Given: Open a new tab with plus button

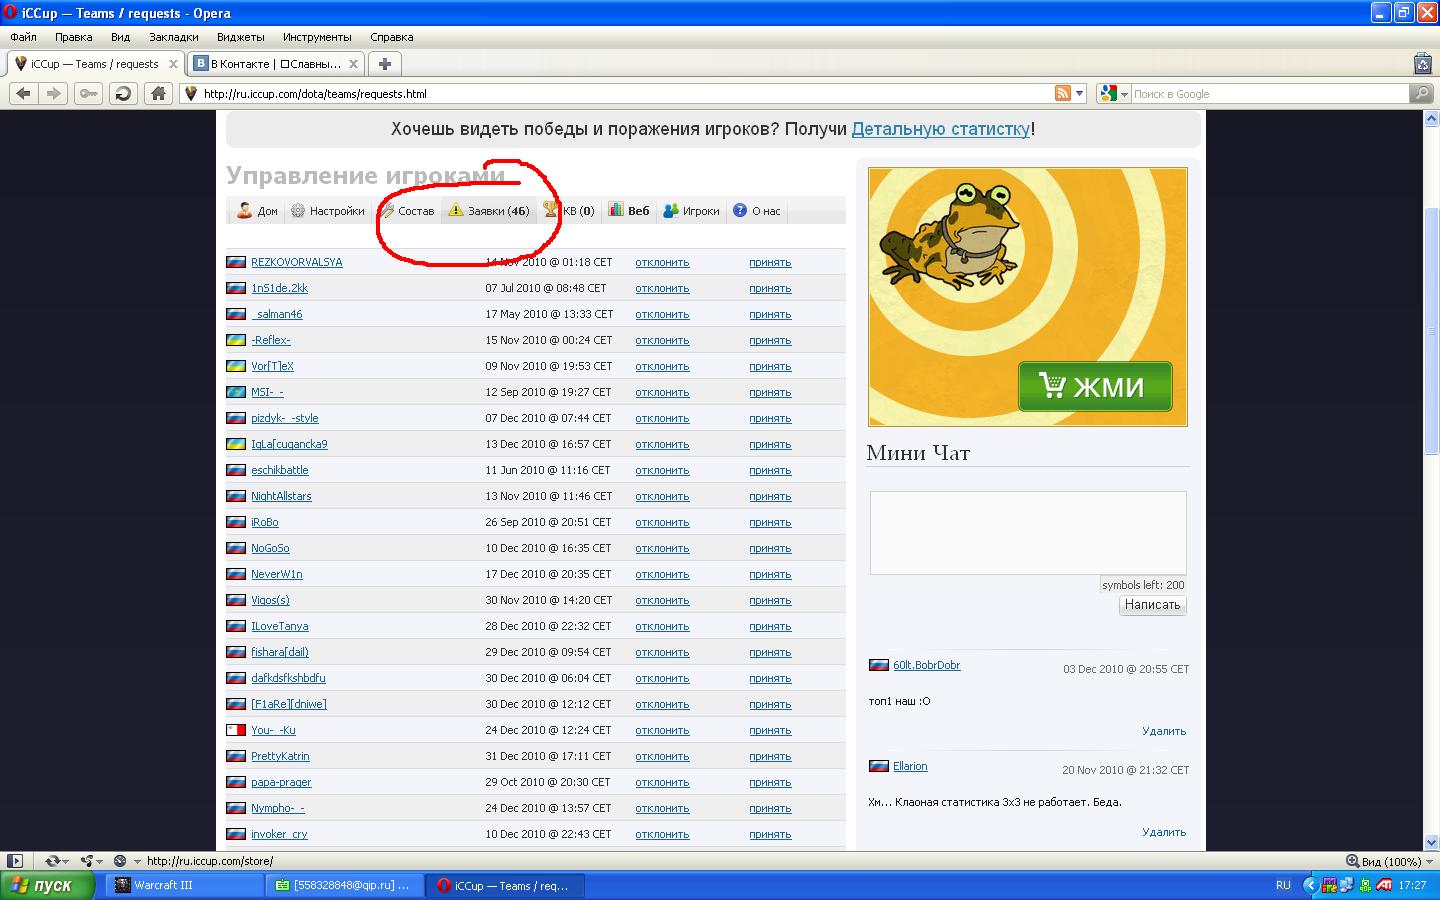Looking at the screenshot, I should pyautogui.click(x=384, y=63).
